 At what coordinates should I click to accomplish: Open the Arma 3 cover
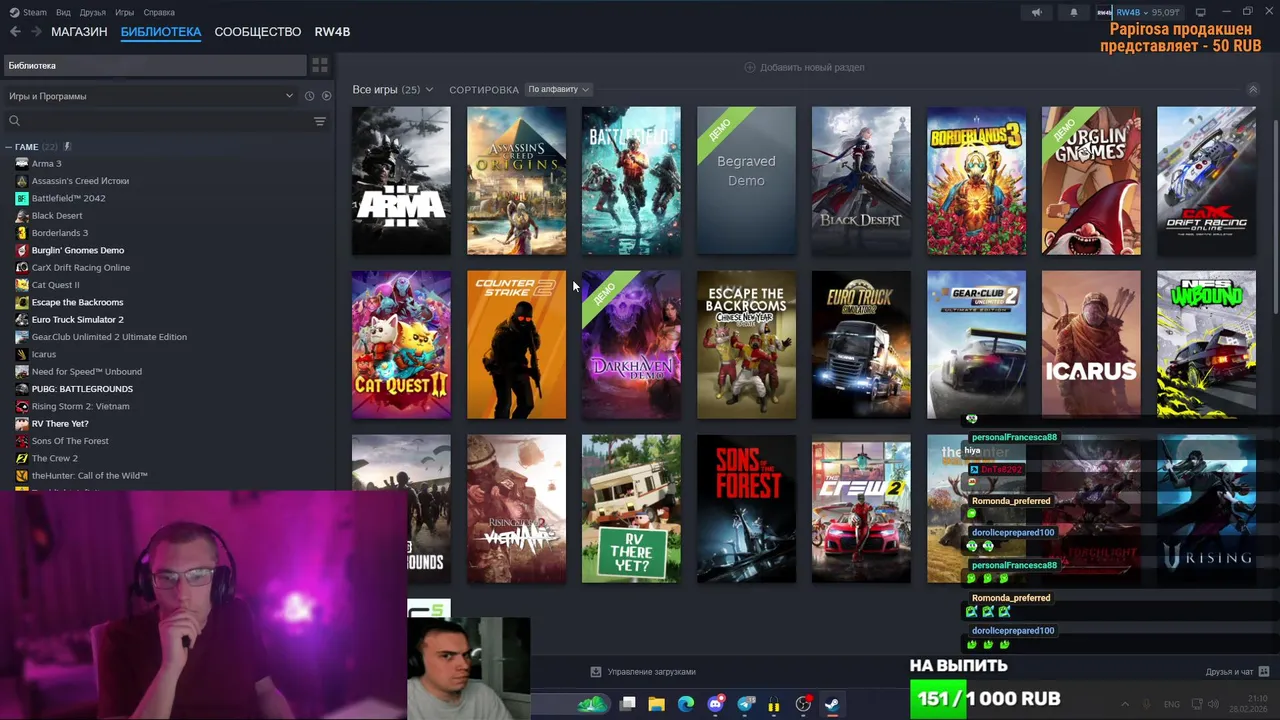coord(401,181)
